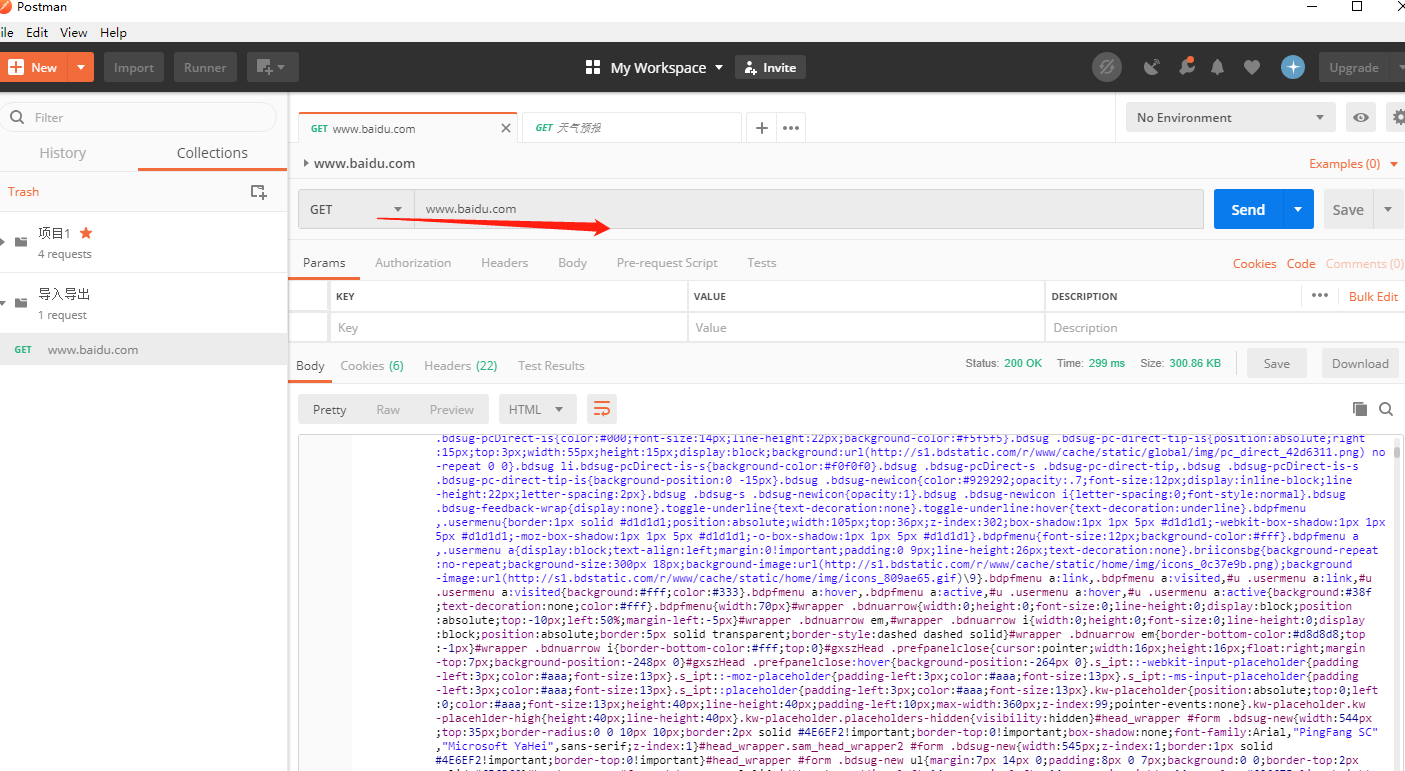Screen dimensions: 1405x771
Task: Switch to the Collections tab
Action: click(212, 153)
